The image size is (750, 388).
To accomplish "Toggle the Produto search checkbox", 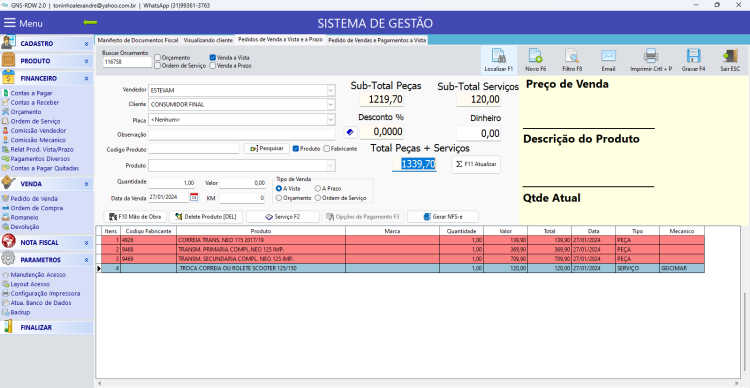I will point(296,149).
